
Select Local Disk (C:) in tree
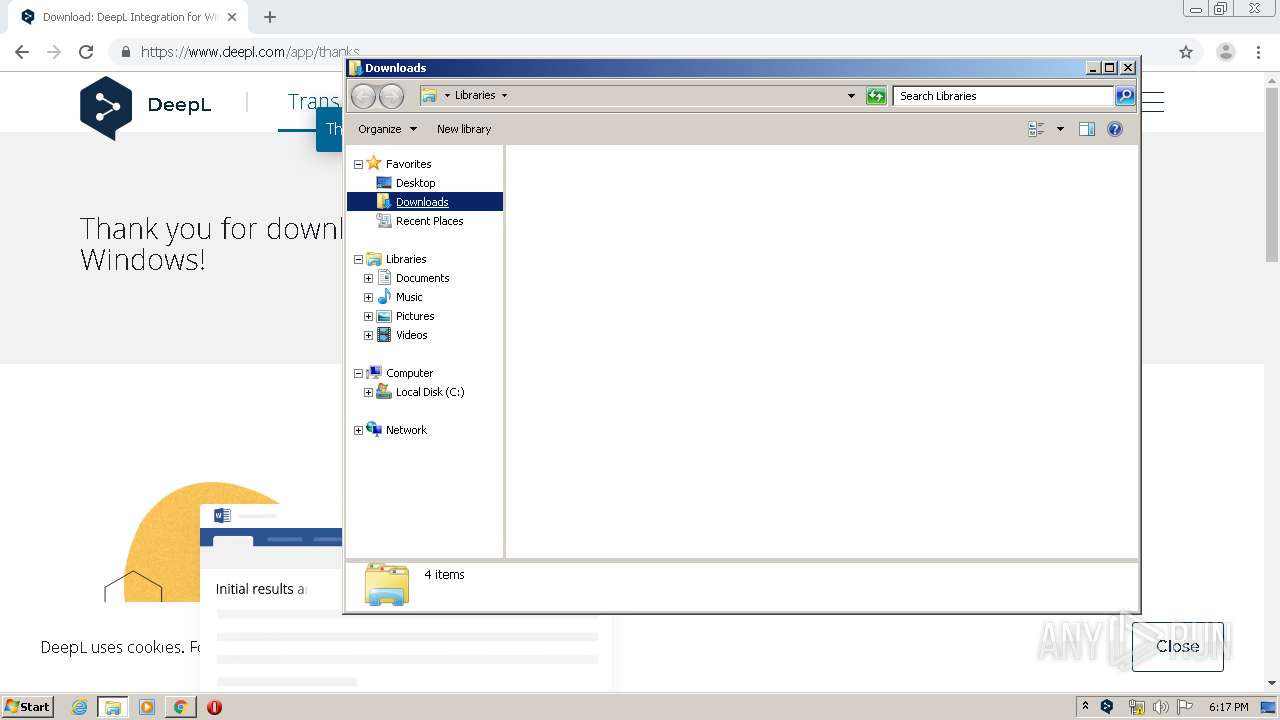coord(430,392)
